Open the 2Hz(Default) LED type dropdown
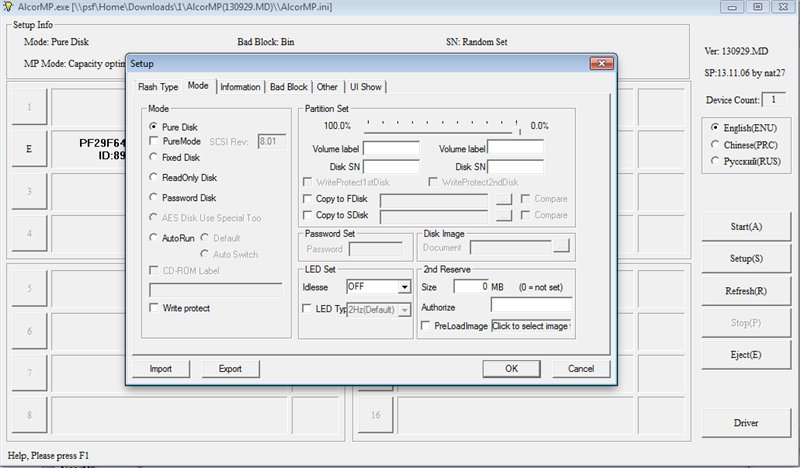This screenshot has height=468, width=800. (405, 310)
